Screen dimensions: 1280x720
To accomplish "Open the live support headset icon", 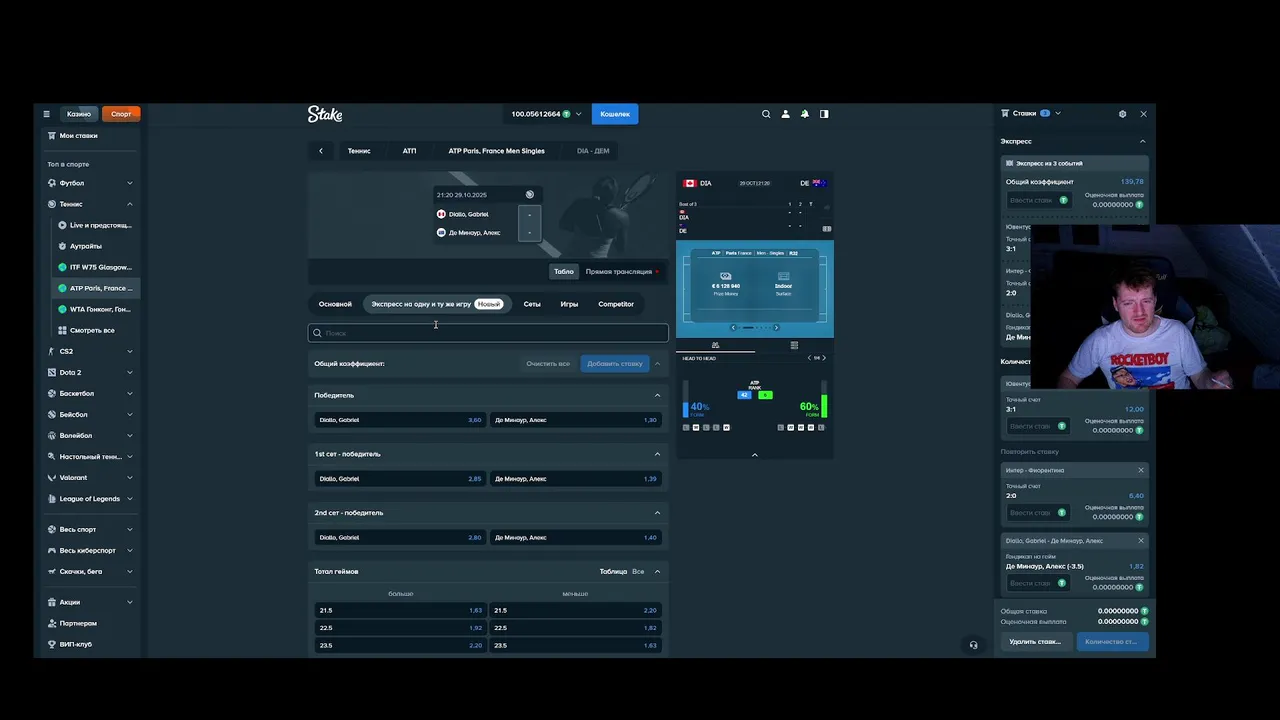I will [973, 645].
